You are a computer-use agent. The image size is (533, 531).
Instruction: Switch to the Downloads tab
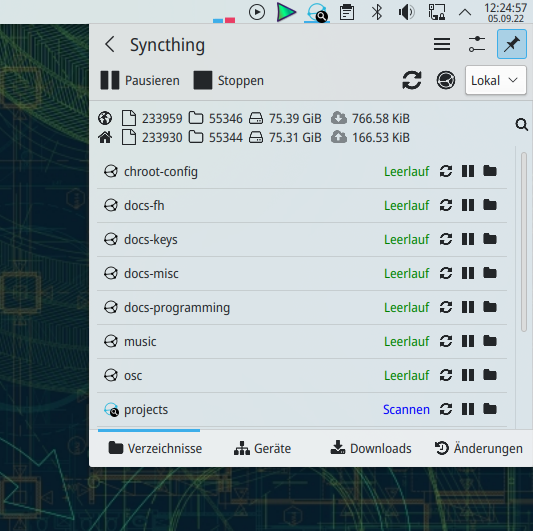(x=371, y=448)
